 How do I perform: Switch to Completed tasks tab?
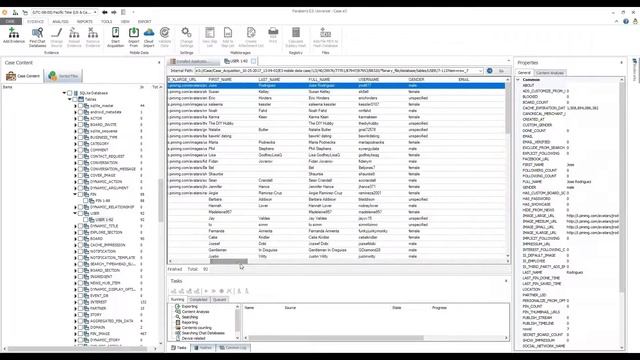point(198,300)
